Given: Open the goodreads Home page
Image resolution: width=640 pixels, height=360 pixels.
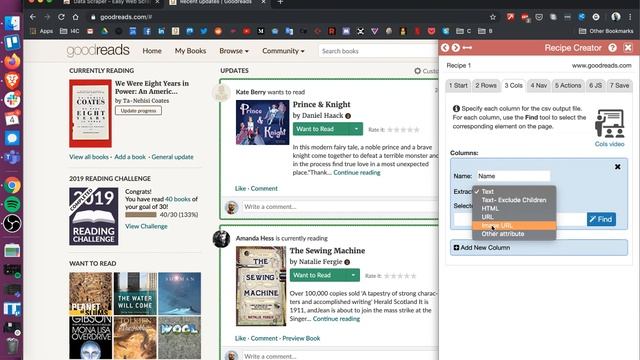Looking at the screenshot, I should [152, 51].
